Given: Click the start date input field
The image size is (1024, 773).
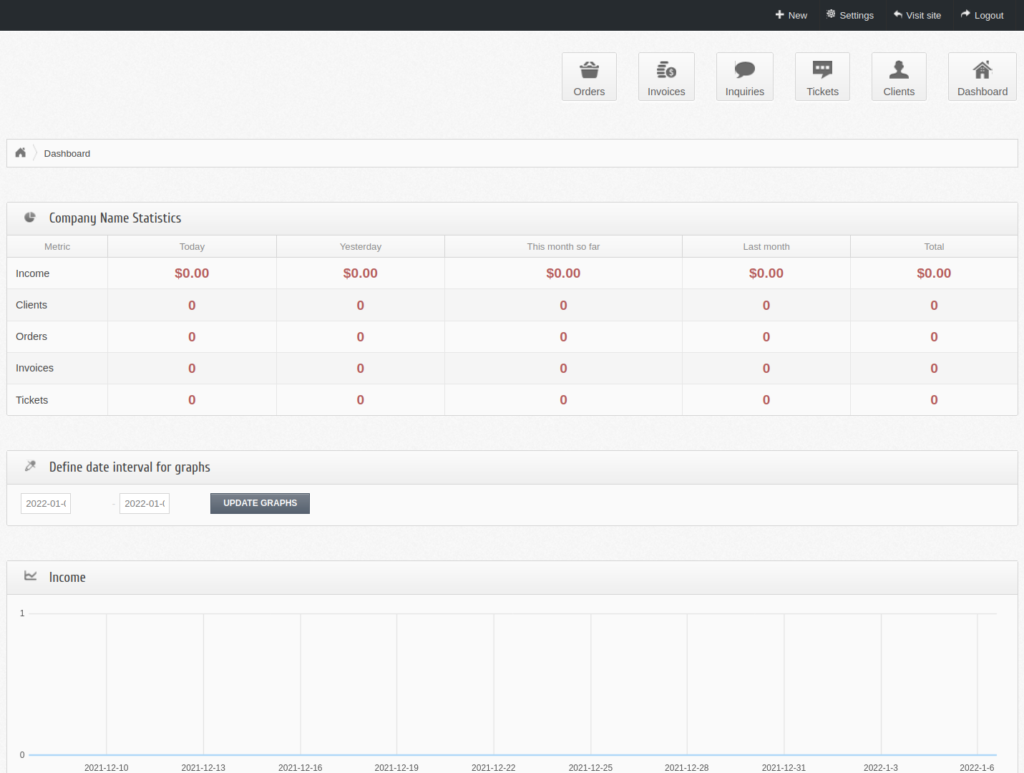Looking at the screenshot, I should 46,503.
